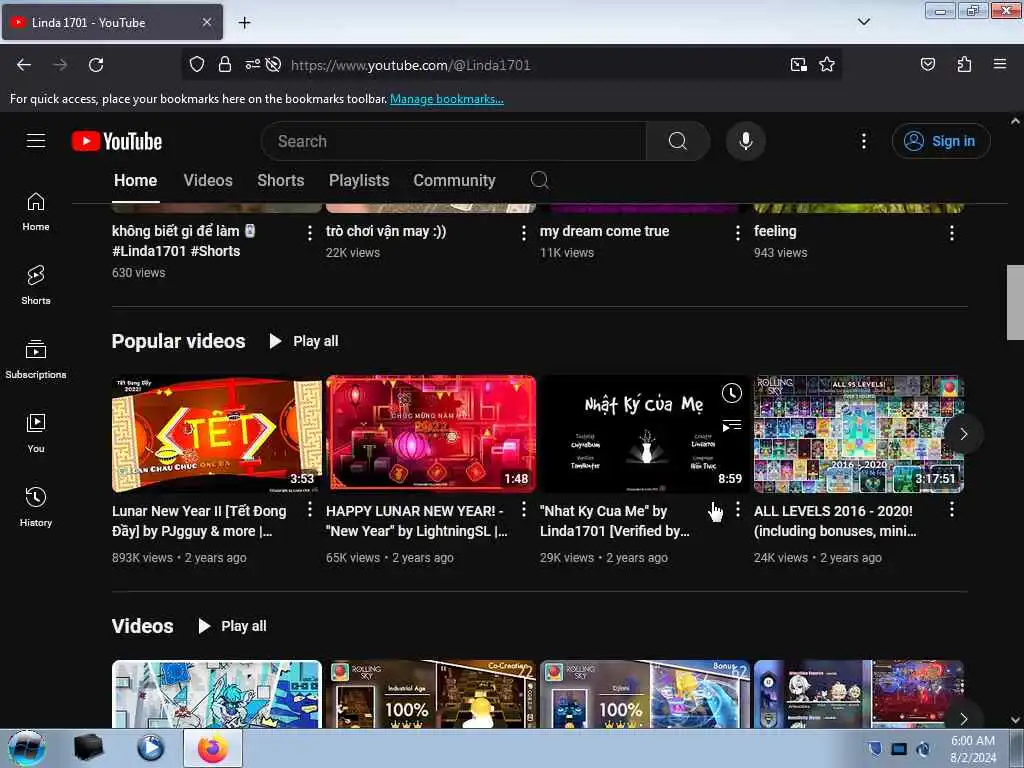Screen dimensions: 1024x768
Task: Select the channel Home tab
Action: coord(136,181)
